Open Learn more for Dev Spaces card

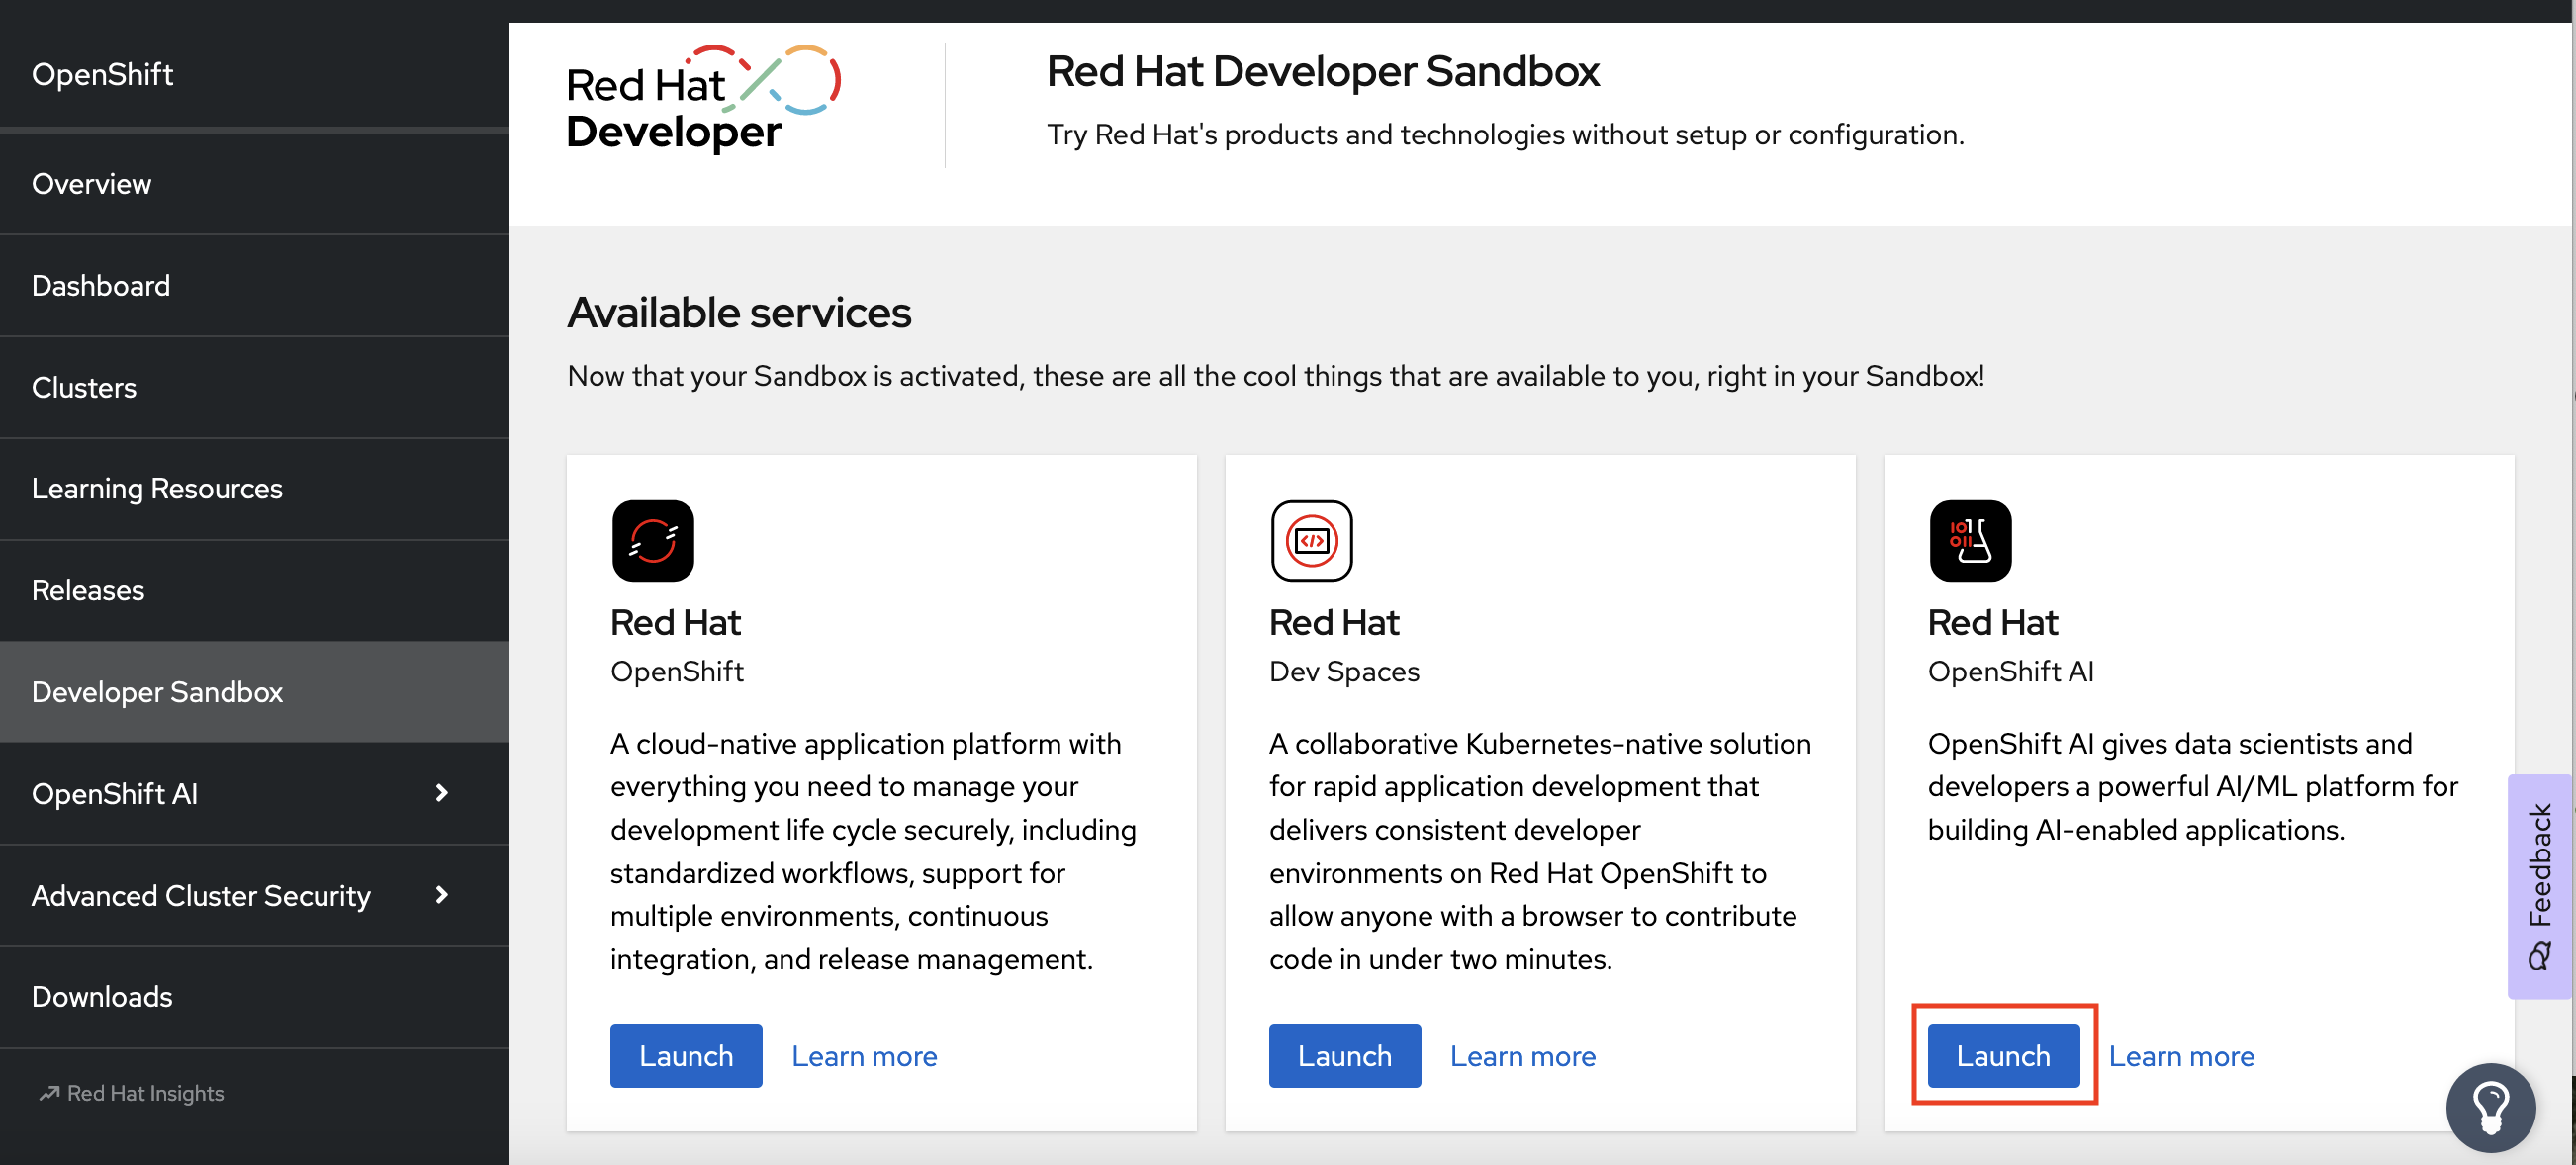[1522, 1056]
